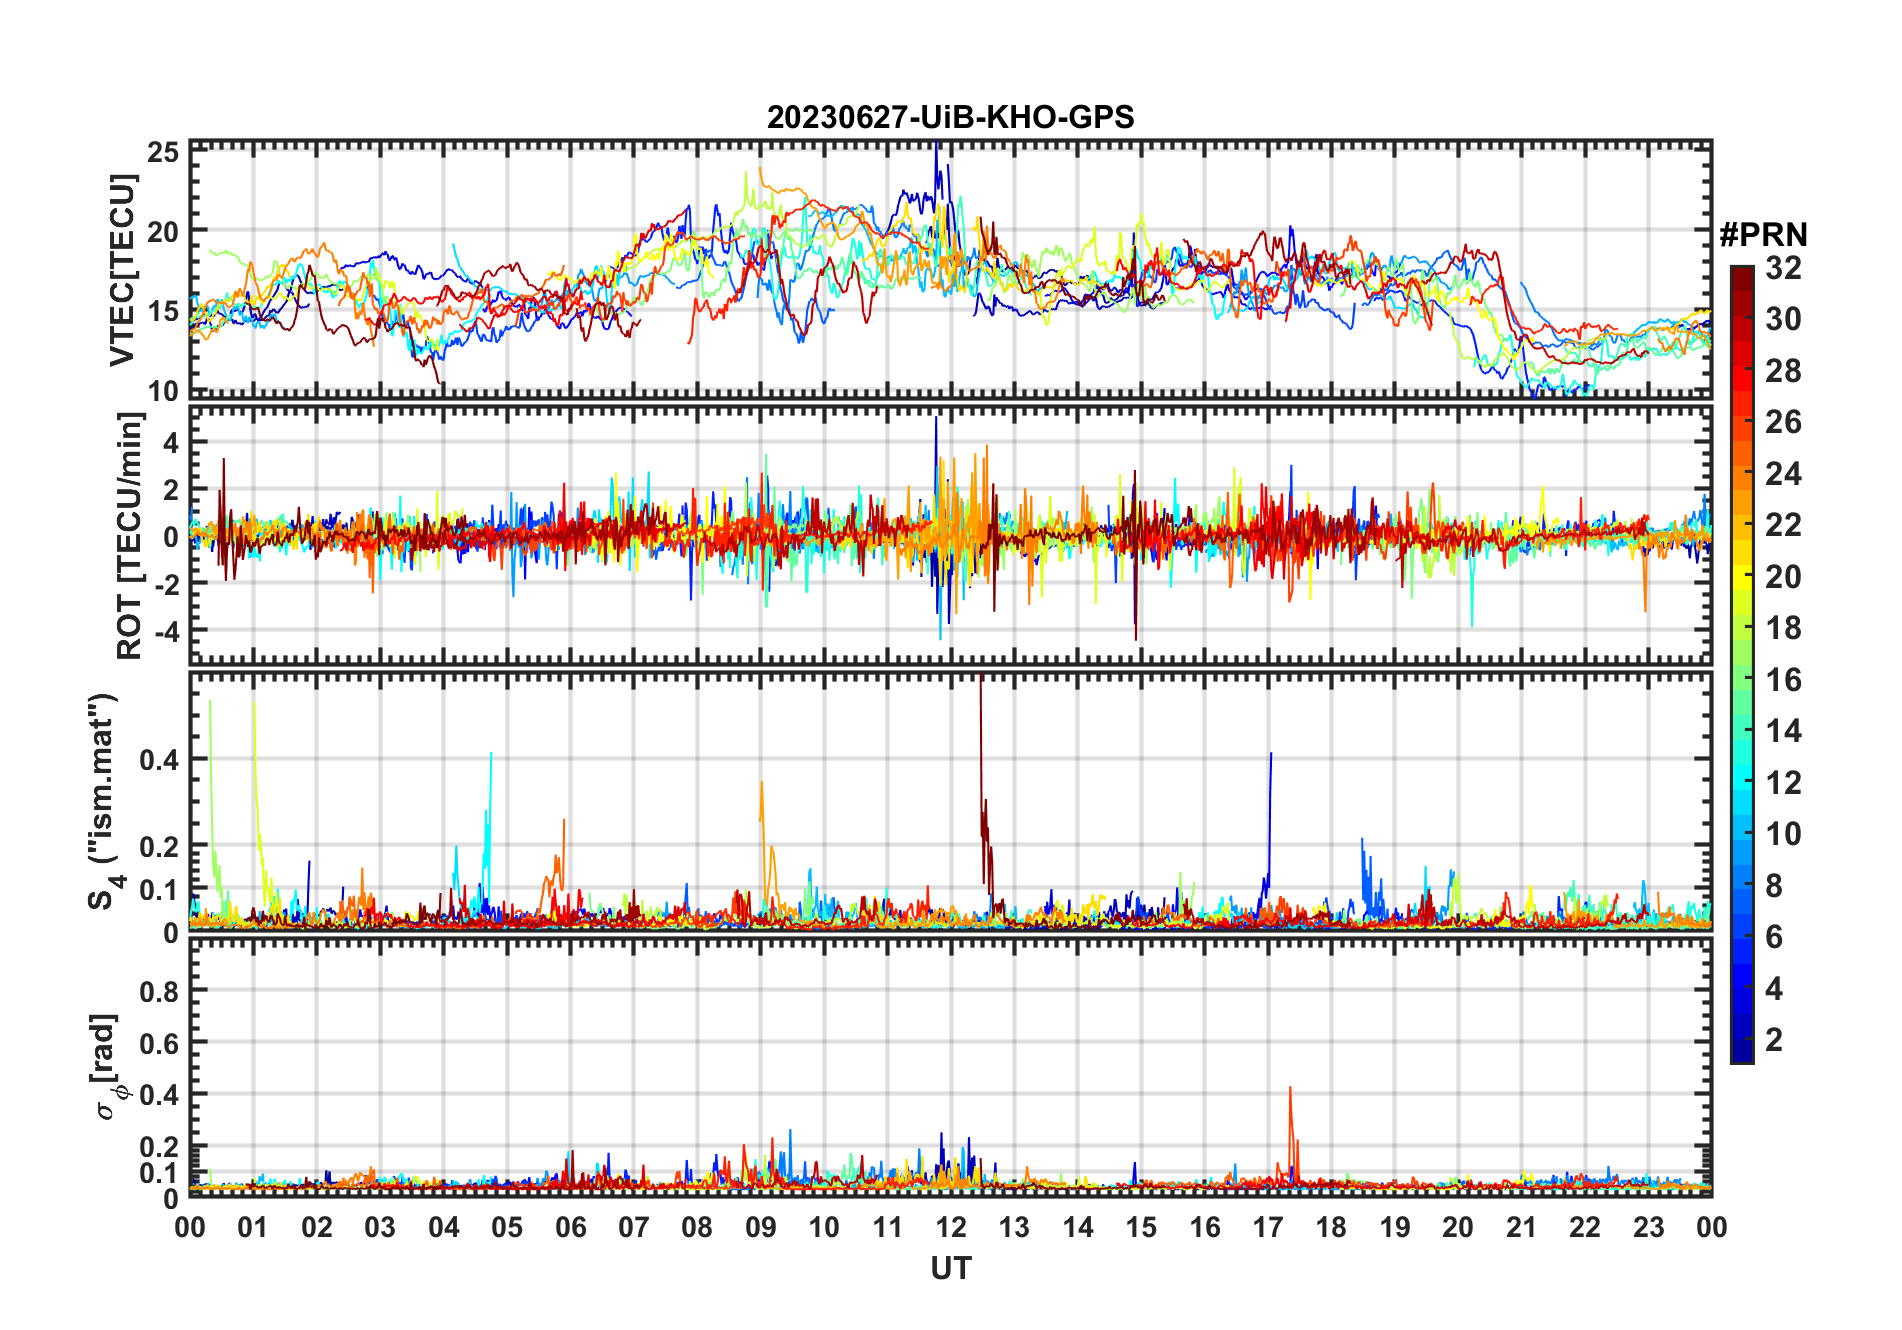Screen dimensions: 1902x1330
Task: Click the σφ[rad] y-axis label
Action: pos(107,1066)
